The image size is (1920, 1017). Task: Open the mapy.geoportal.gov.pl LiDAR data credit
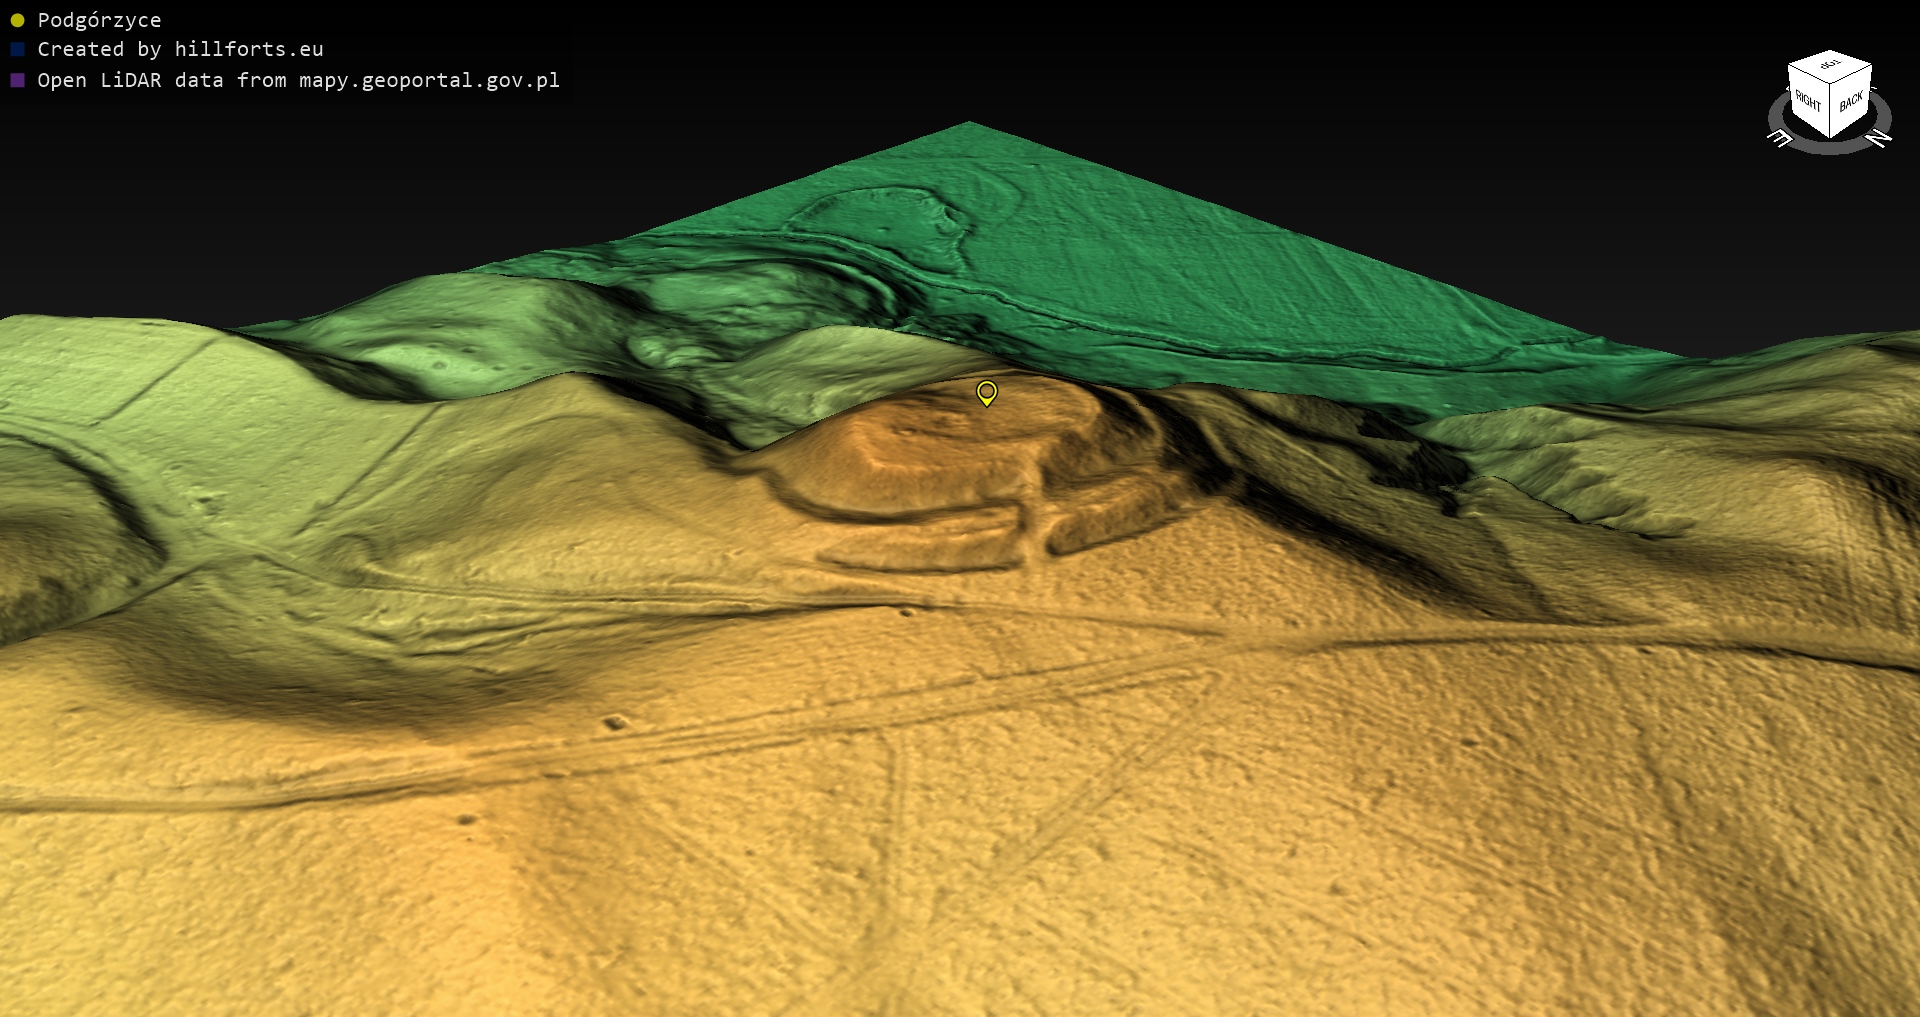(x=298, y=80)
